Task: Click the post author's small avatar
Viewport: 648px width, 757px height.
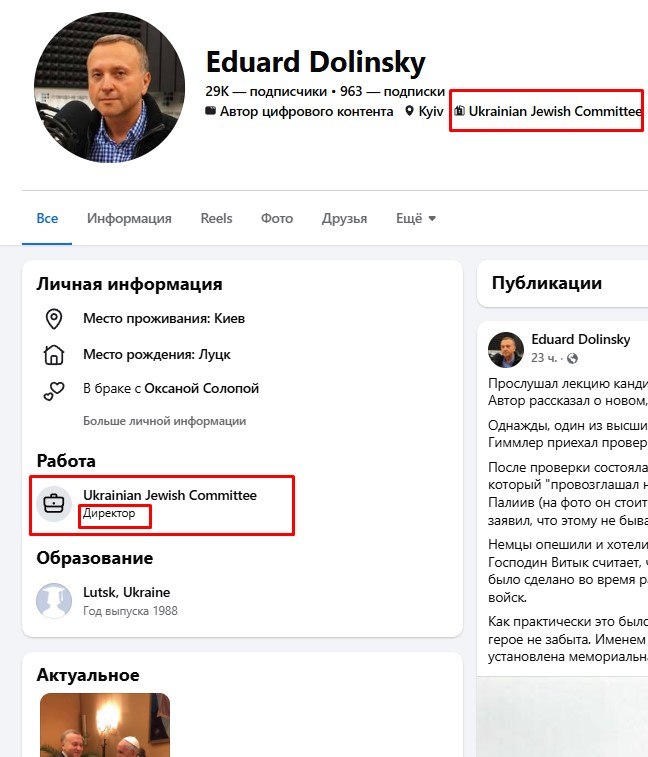Action: (506, 349)
